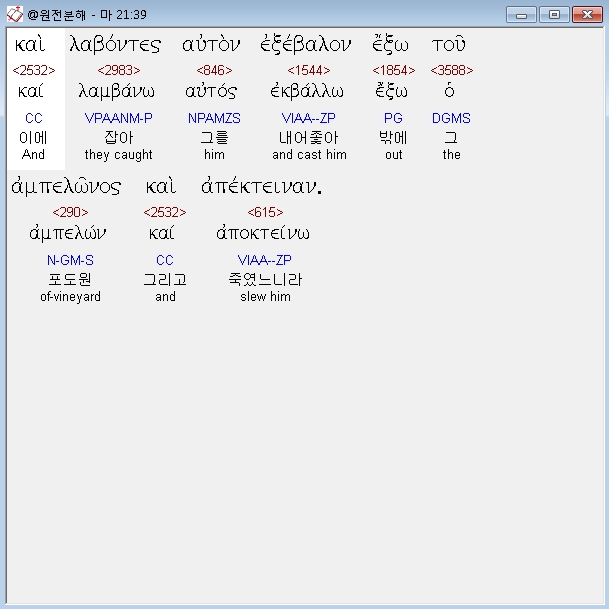Minimize the 원전분해 window
The width and height of the screenshot is (609, 609).
coord(521,15)
